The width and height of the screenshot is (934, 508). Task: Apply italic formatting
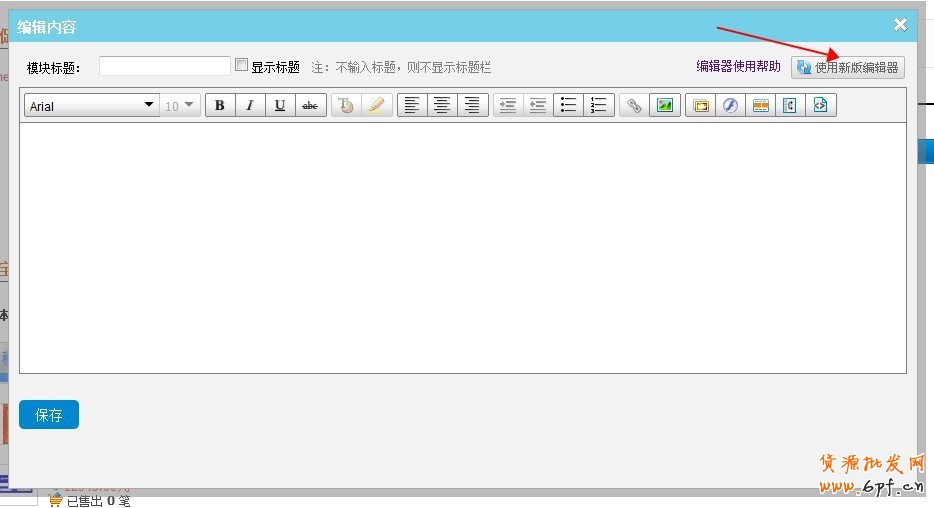tap(250, 106)
